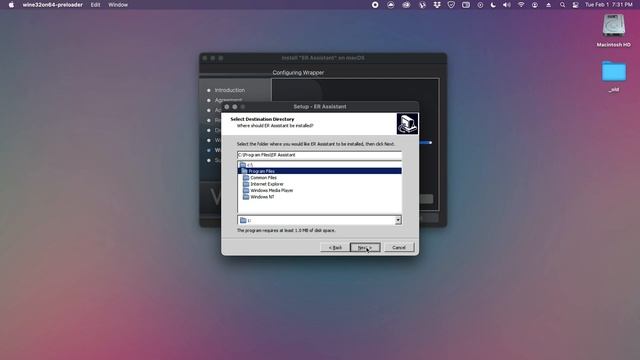640x360 pixels.
Task: Open the wine32on64-preloader app menu
Action: [x=53, y=5]
